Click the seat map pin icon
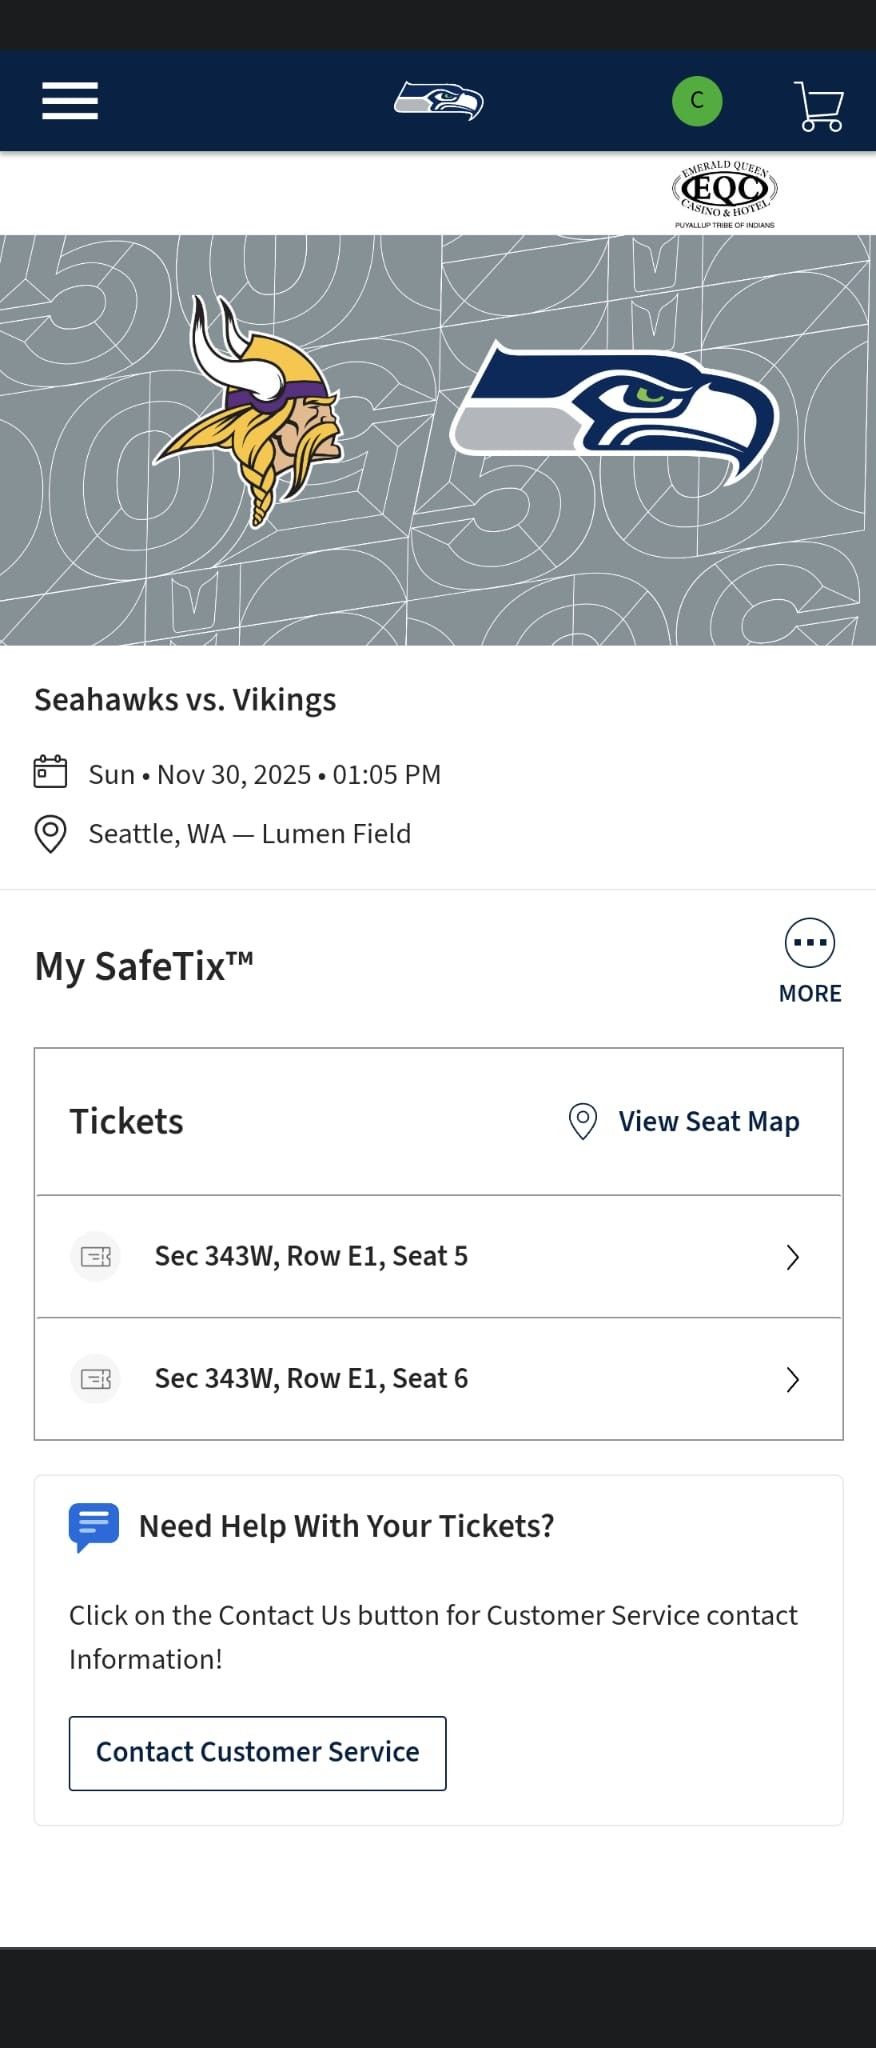Image resolution: width=876 pixels, height=2048 pixels. click(581, 1121)
